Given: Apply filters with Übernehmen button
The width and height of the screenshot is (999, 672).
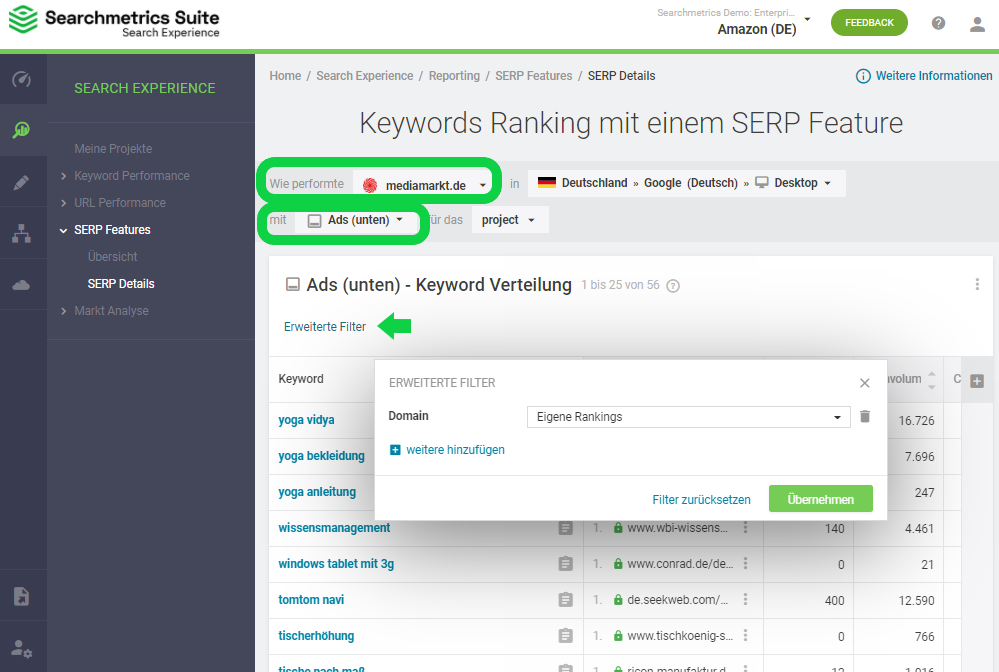Looking at the screenshot, I should (x=820, y=499).
